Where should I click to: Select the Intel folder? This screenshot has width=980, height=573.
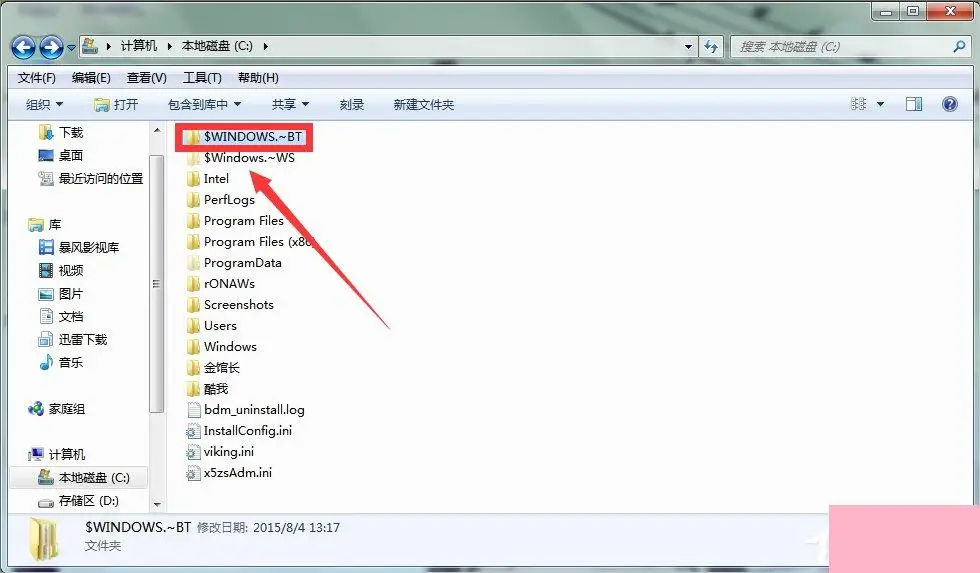[x=208, y=179]
